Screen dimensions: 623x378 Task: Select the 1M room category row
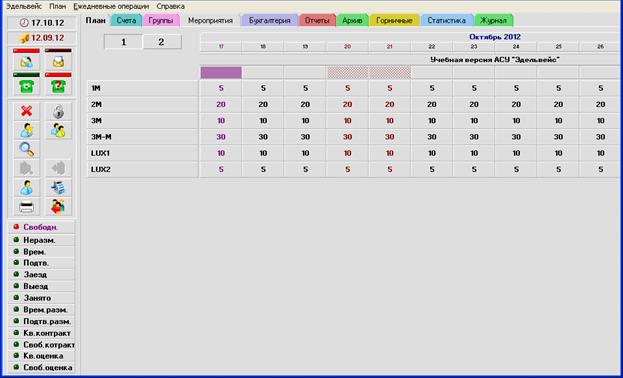click(x=143, y=88)
